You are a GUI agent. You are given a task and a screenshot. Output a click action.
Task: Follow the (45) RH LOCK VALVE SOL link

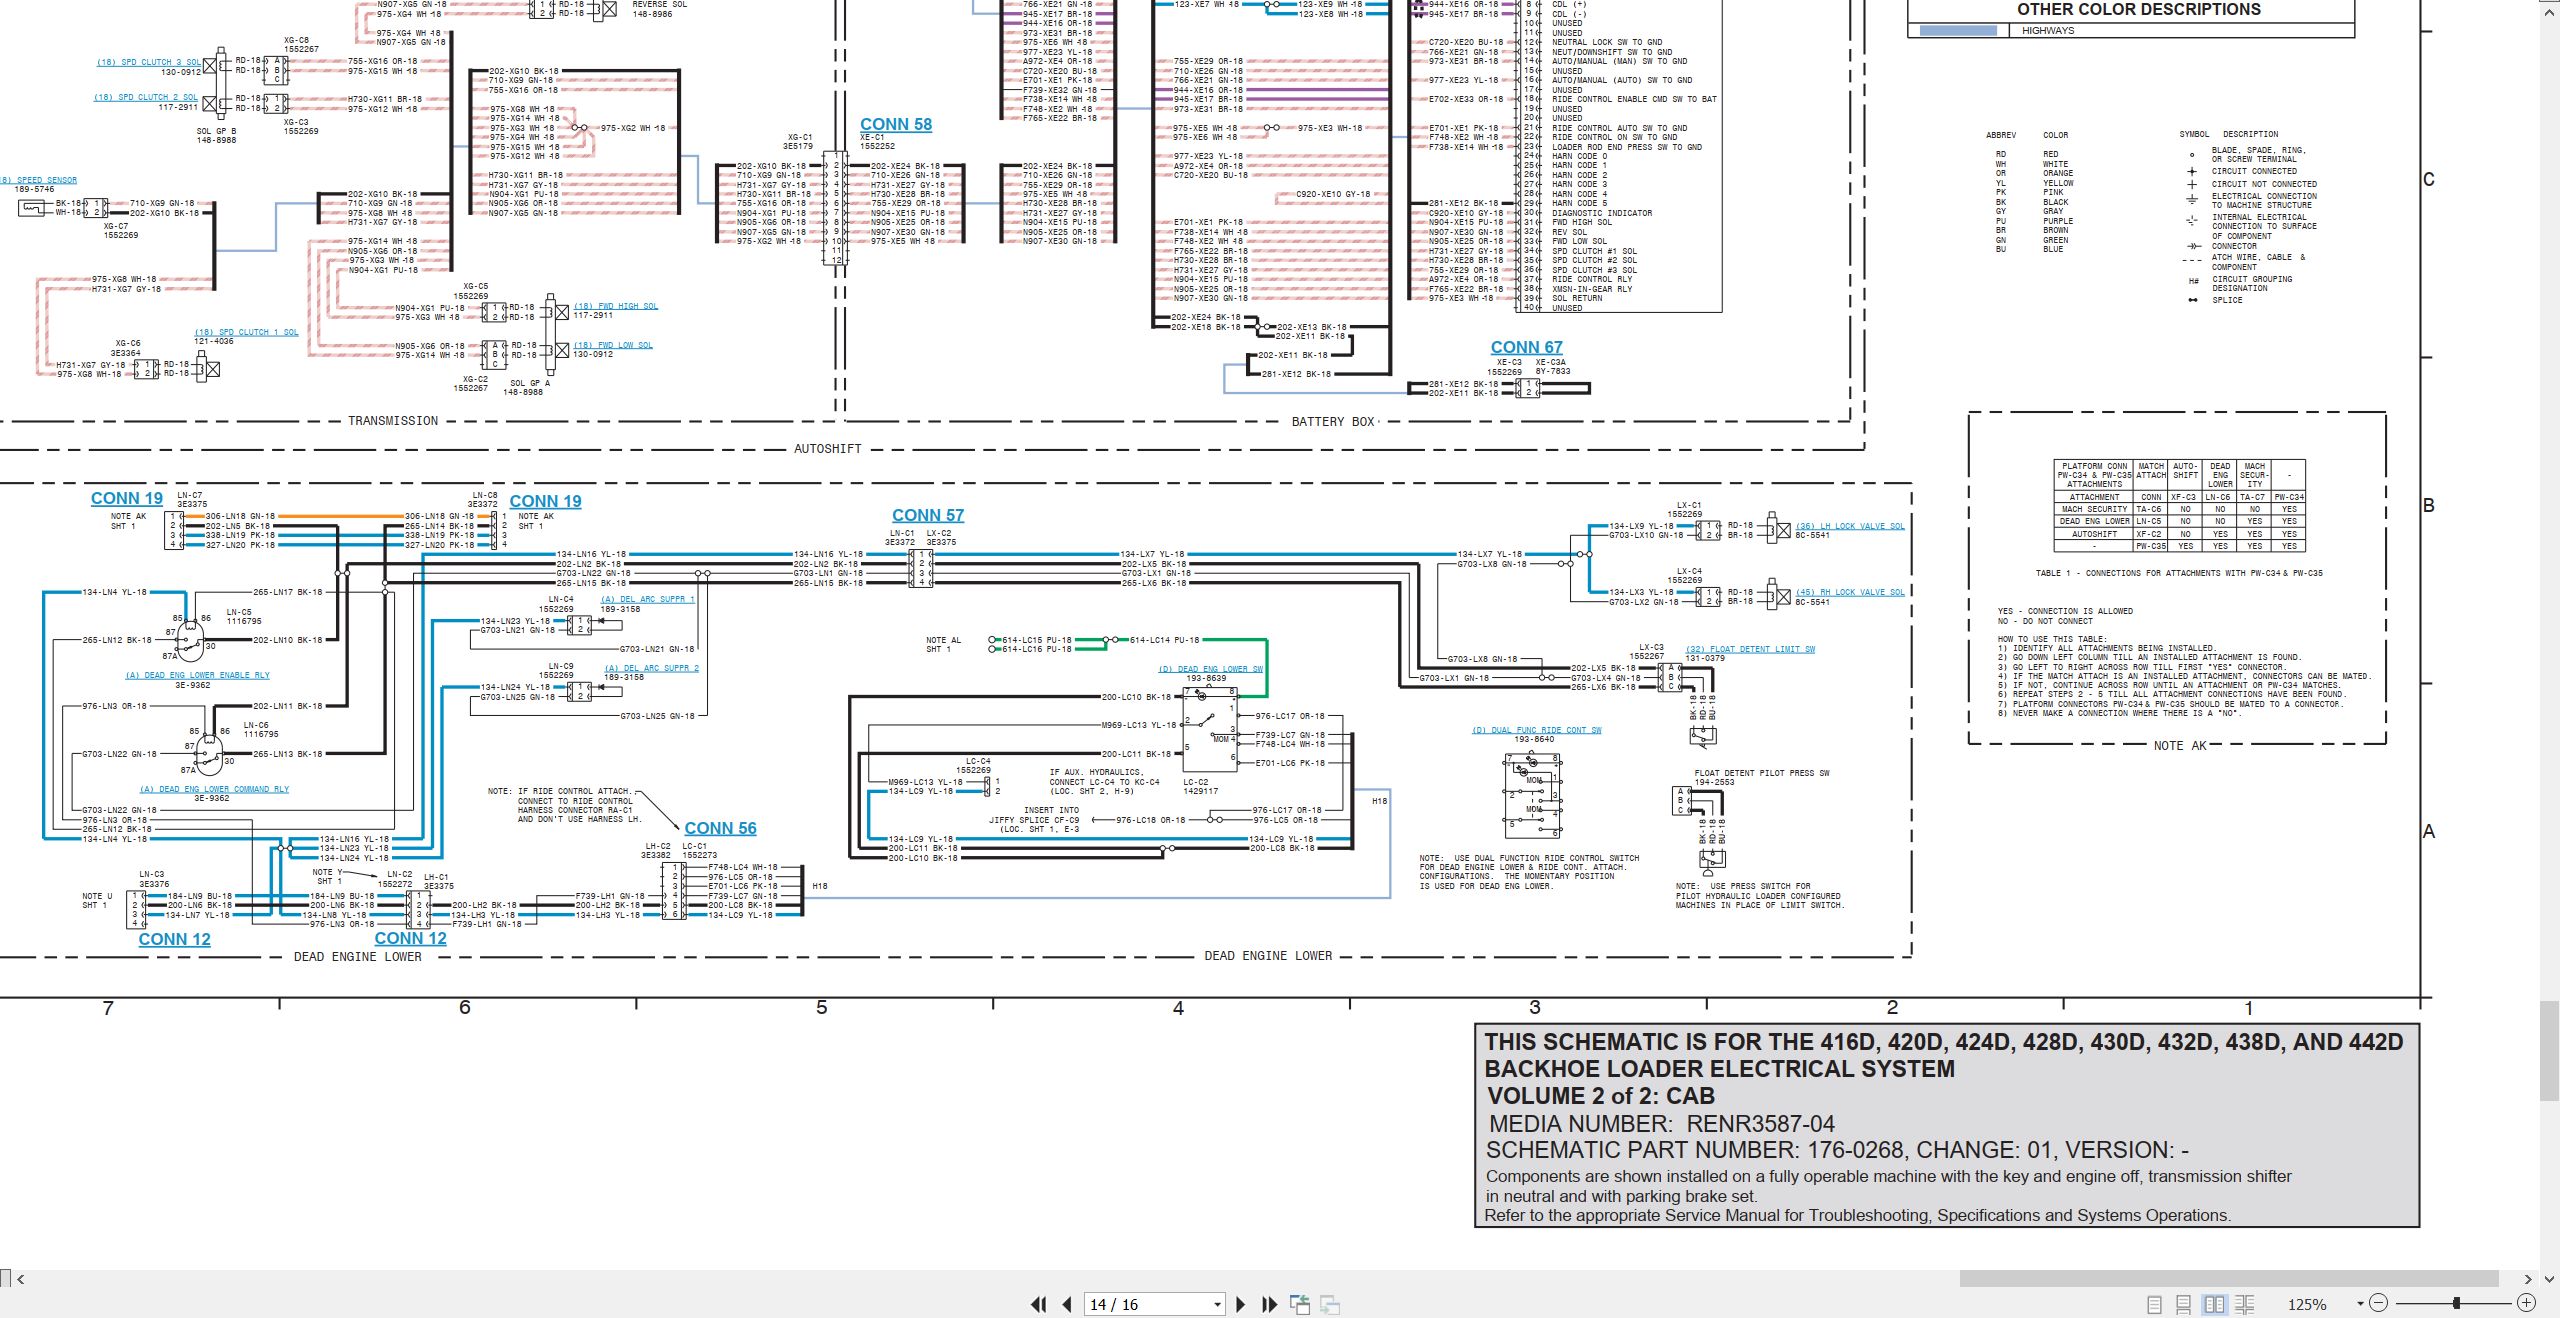click(x=1850, y=592)
